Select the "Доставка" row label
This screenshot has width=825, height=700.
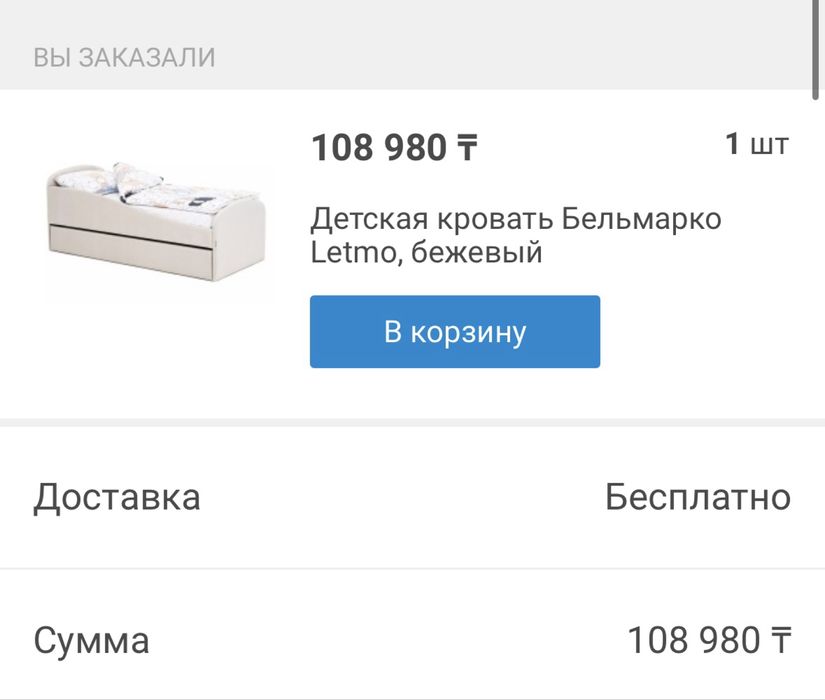(x=117, y=497)
